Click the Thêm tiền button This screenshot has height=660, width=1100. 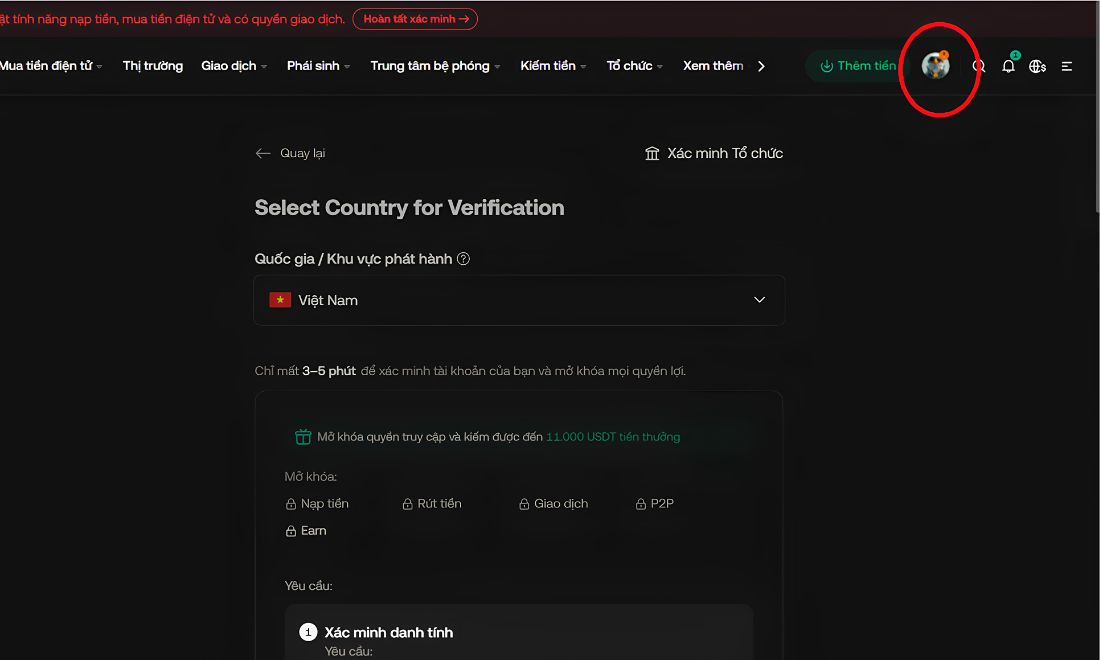pyautogui.click(x=858, y=66)
